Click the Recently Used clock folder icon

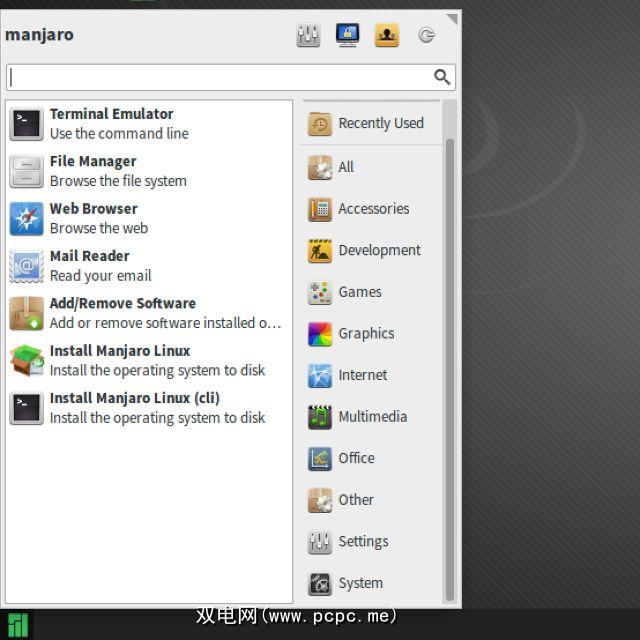(x=320, y=124)
